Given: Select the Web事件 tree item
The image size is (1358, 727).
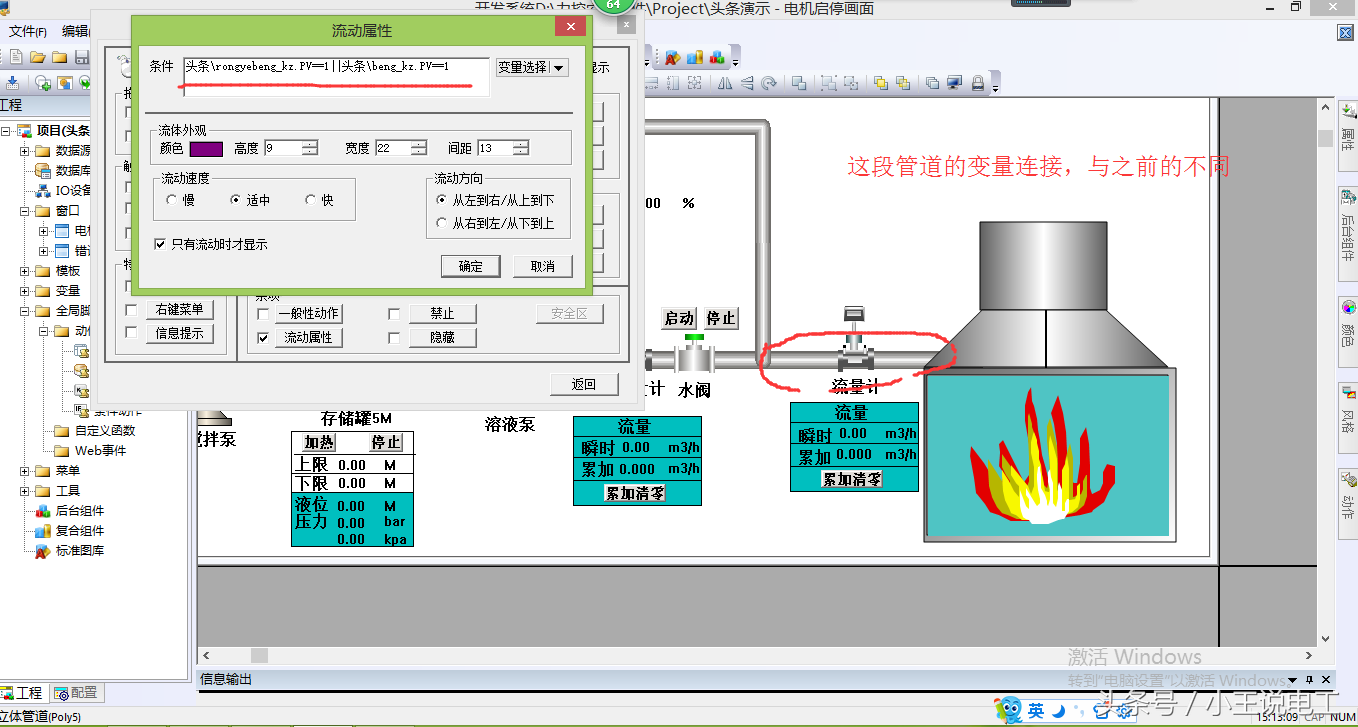Looking at the screenshot, I should click(100, 451).
